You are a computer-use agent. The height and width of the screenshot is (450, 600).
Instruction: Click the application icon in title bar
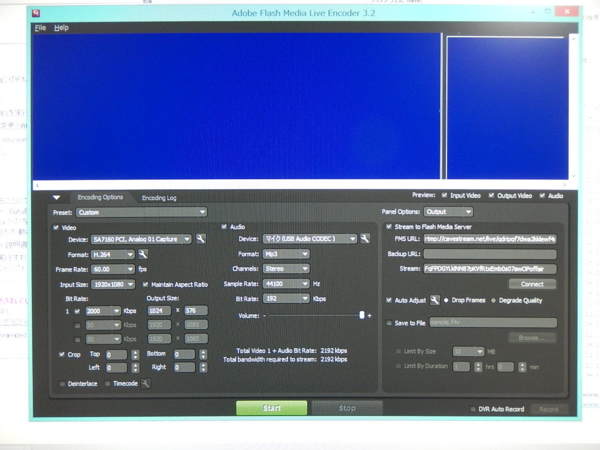pyautogui.click(x=36, y=13)
